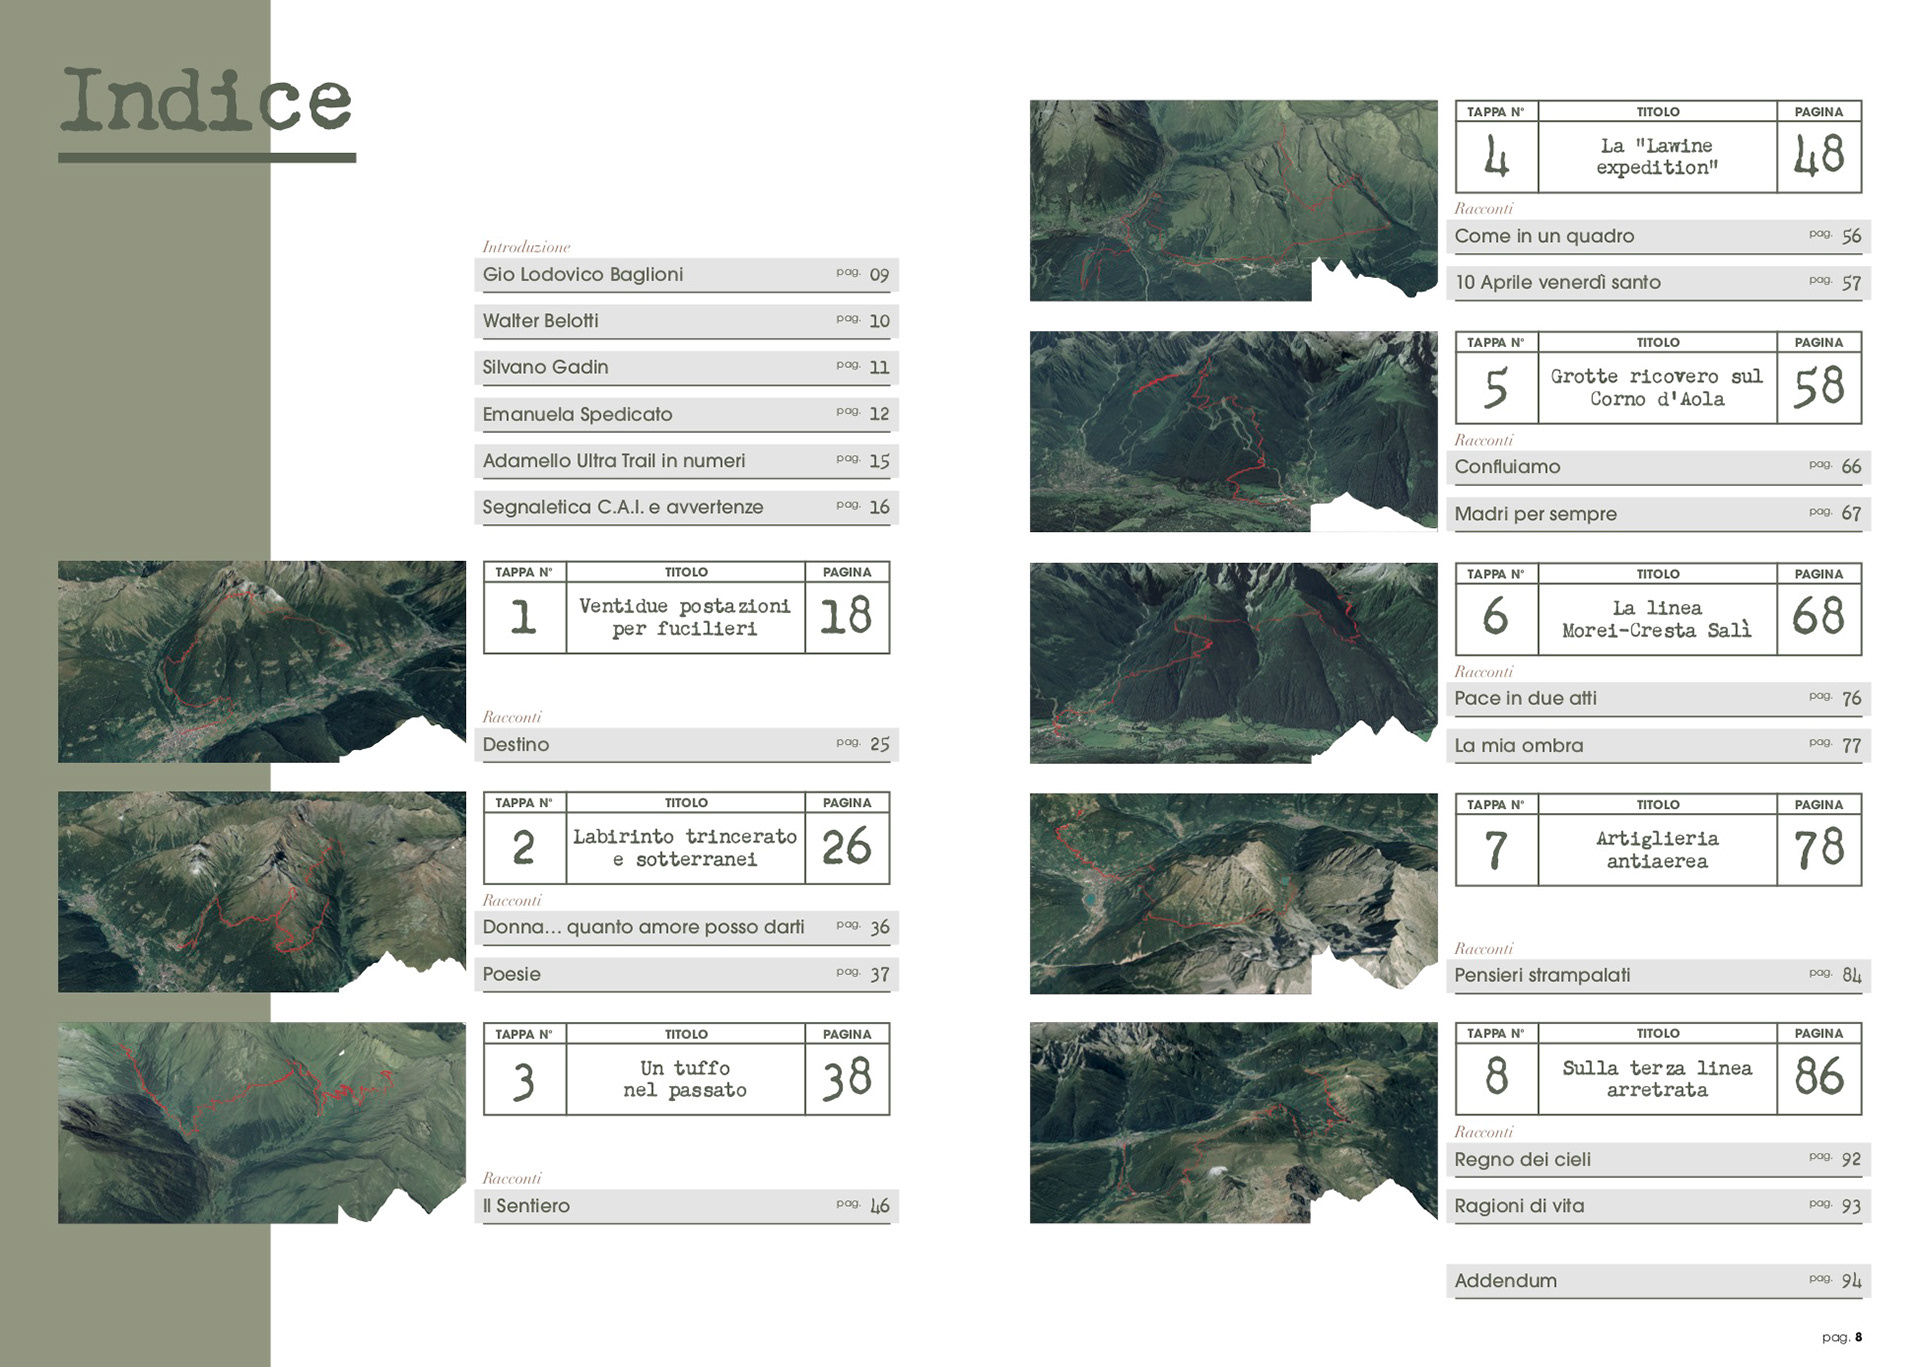This screenshot has width=1920, height=1367.
Task: Select title 'Artiglieria antiaerea'
Action: [1657, 850]
